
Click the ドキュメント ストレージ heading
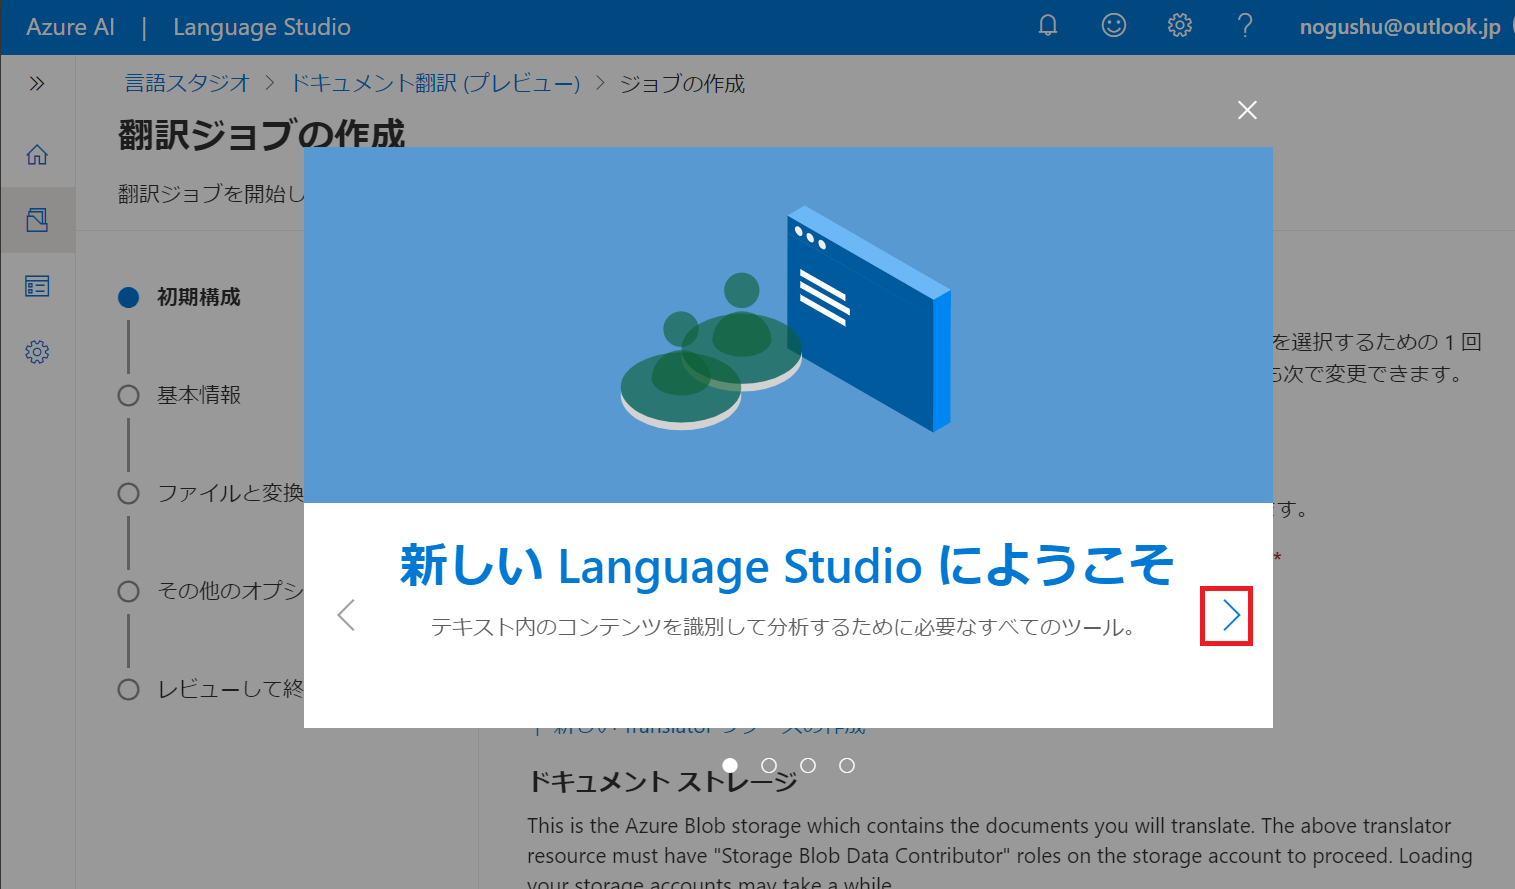click(663, 781)
